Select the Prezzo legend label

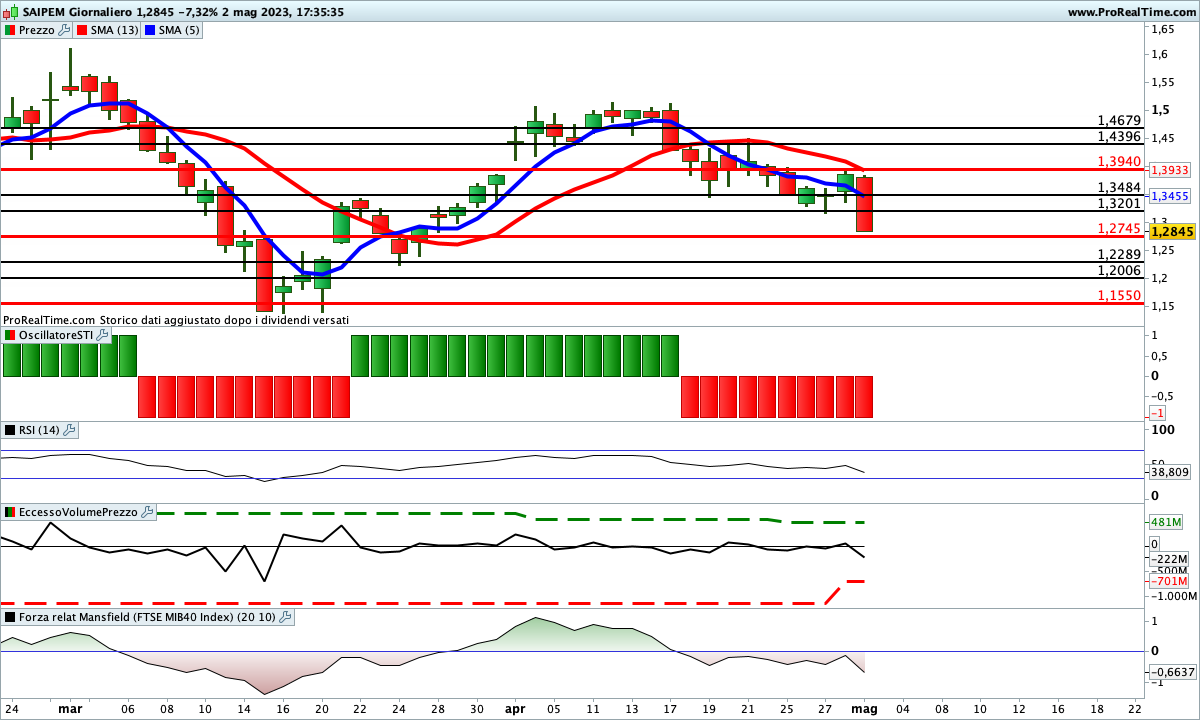pyautogui.click(x=37, y=30)
